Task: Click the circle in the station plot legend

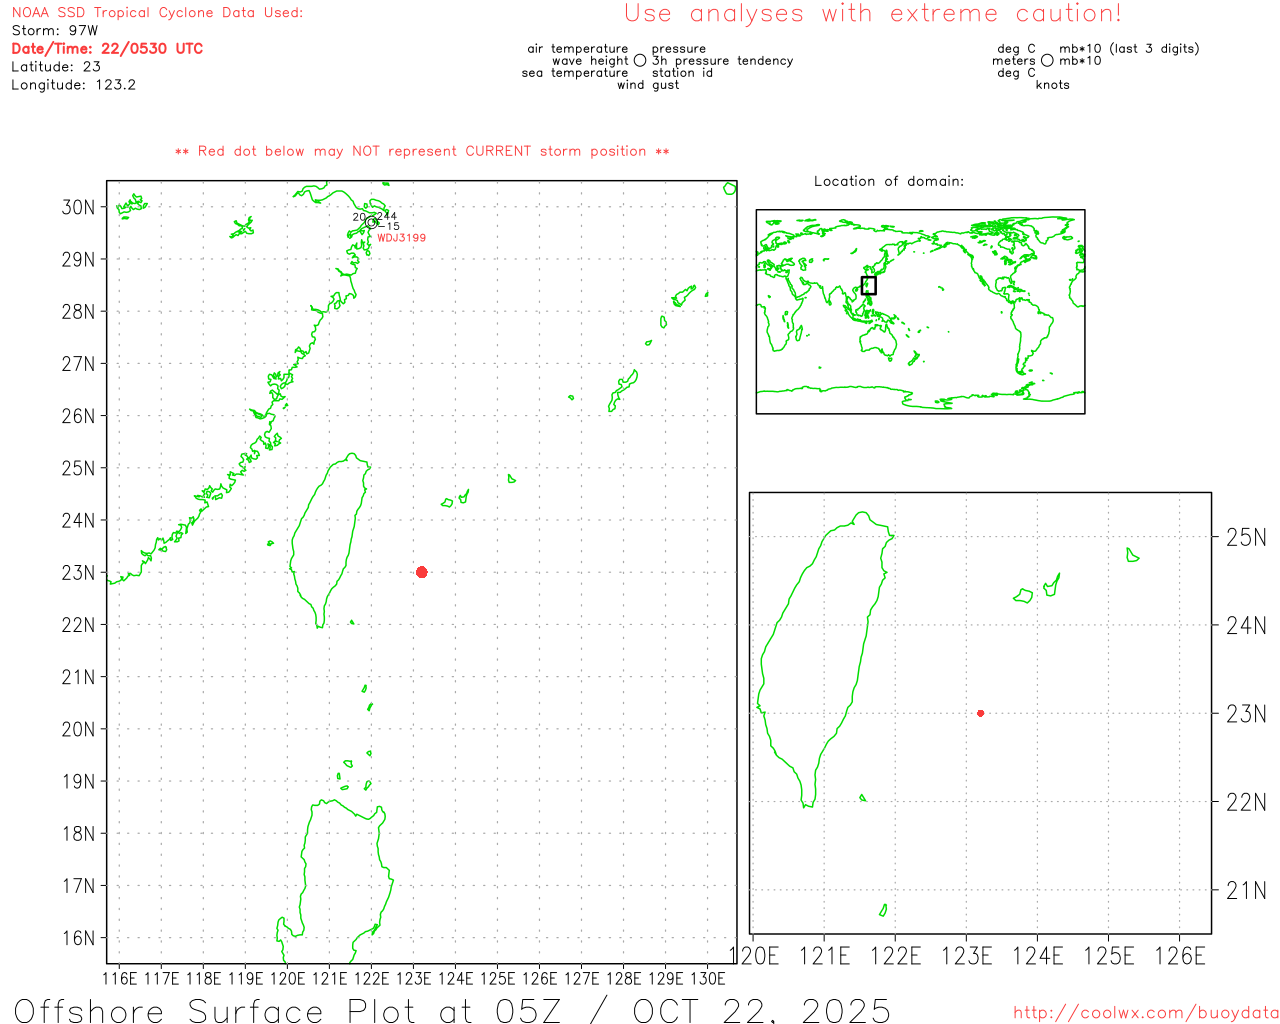Action: 640,61
